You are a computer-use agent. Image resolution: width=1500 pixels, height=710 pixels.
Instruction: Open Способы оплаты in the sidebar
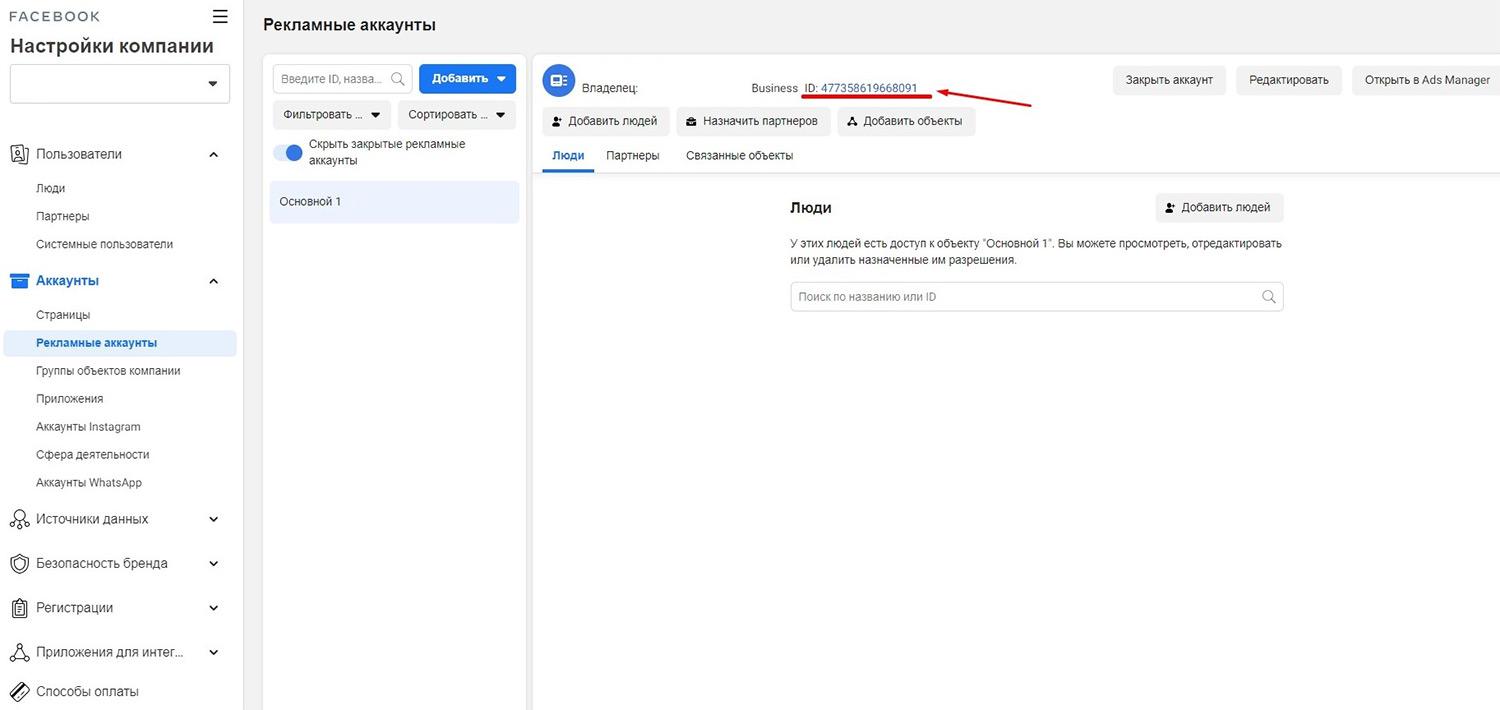[87, 691]
